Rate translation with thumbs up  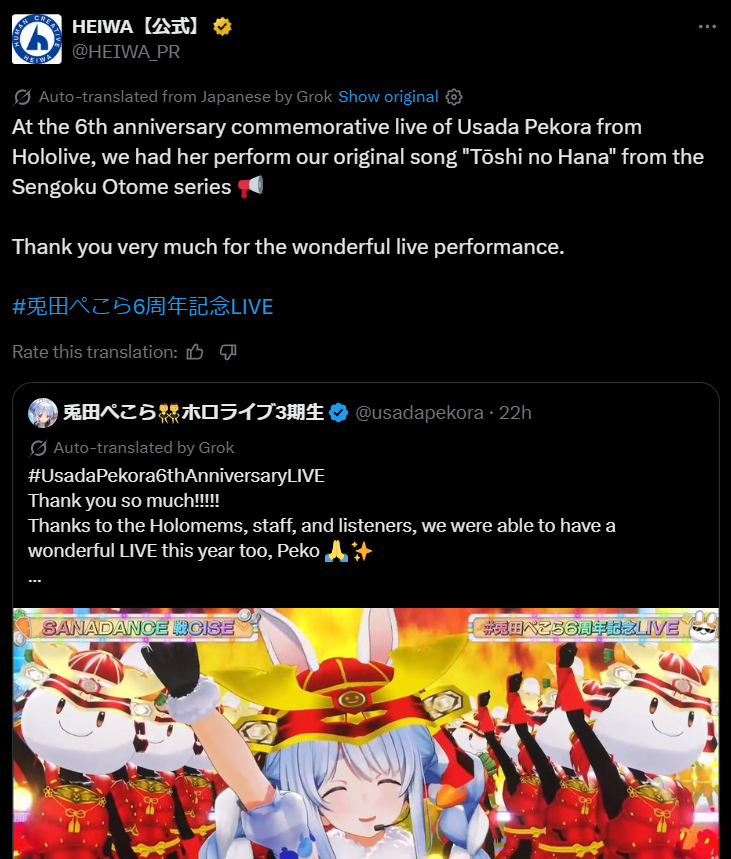pos(195,352)
